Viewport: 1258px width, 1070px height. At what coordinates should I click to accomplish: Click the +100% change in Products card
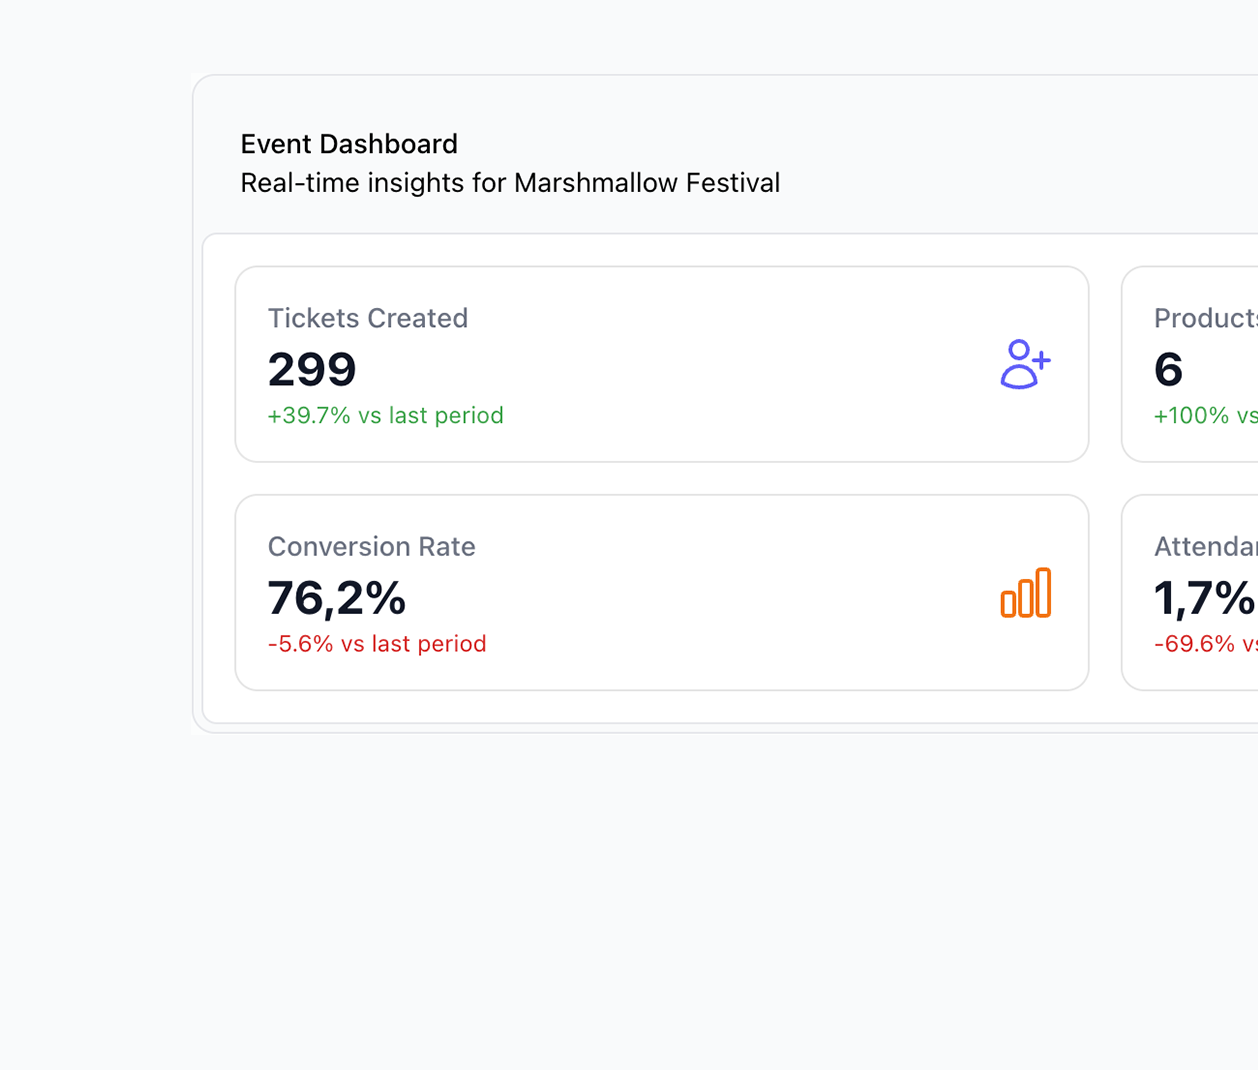pyautogui.click(x=1204, y=415)
